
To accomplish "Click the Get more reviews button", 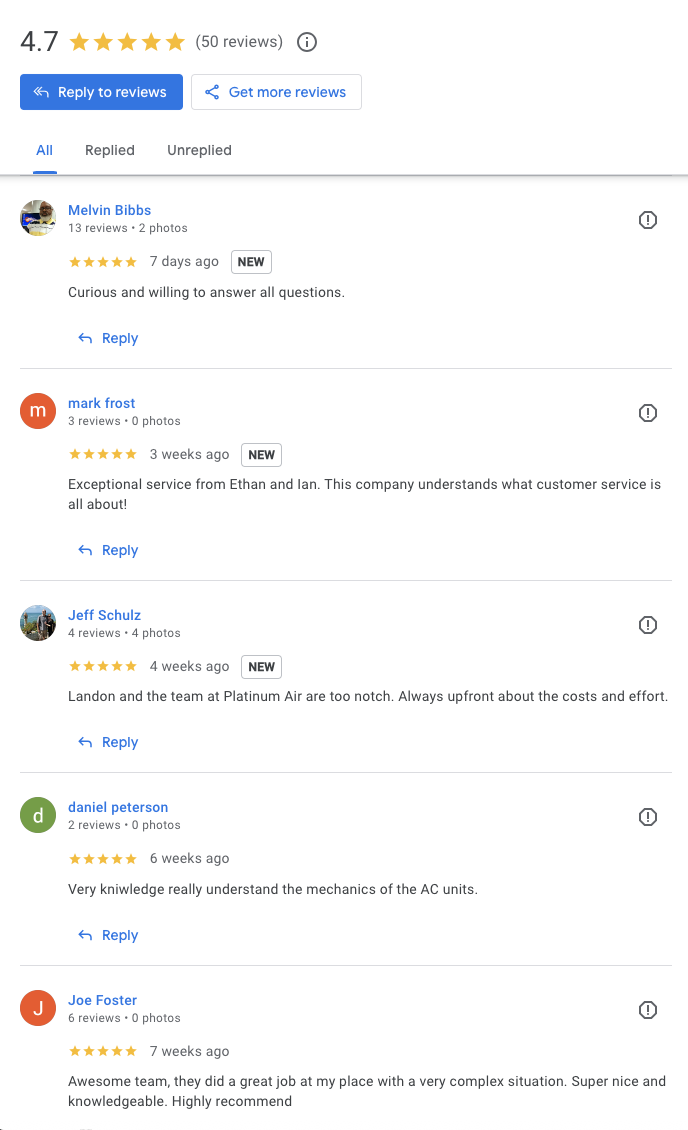I will point(276,91).
